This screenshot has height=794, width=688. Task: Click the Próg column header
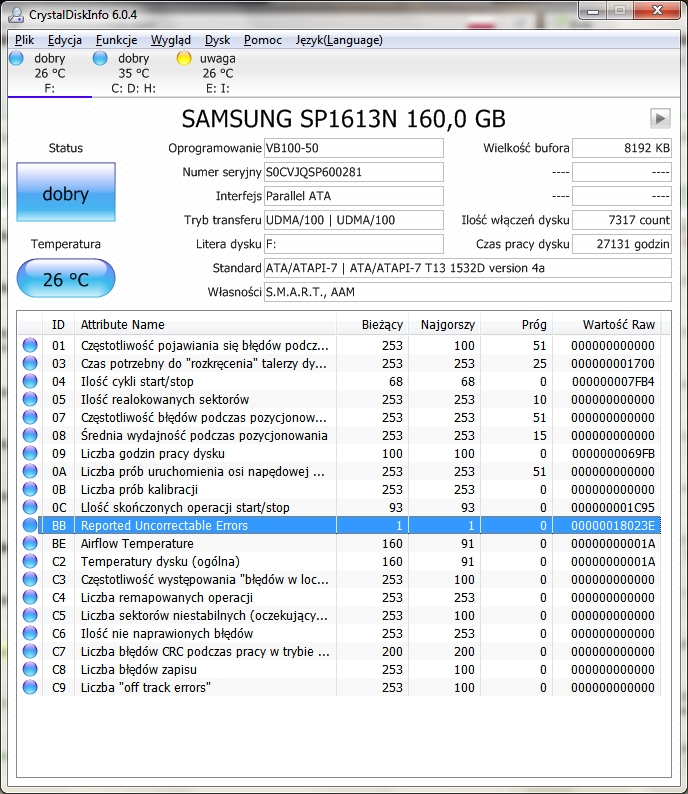[x=516, y=324]
